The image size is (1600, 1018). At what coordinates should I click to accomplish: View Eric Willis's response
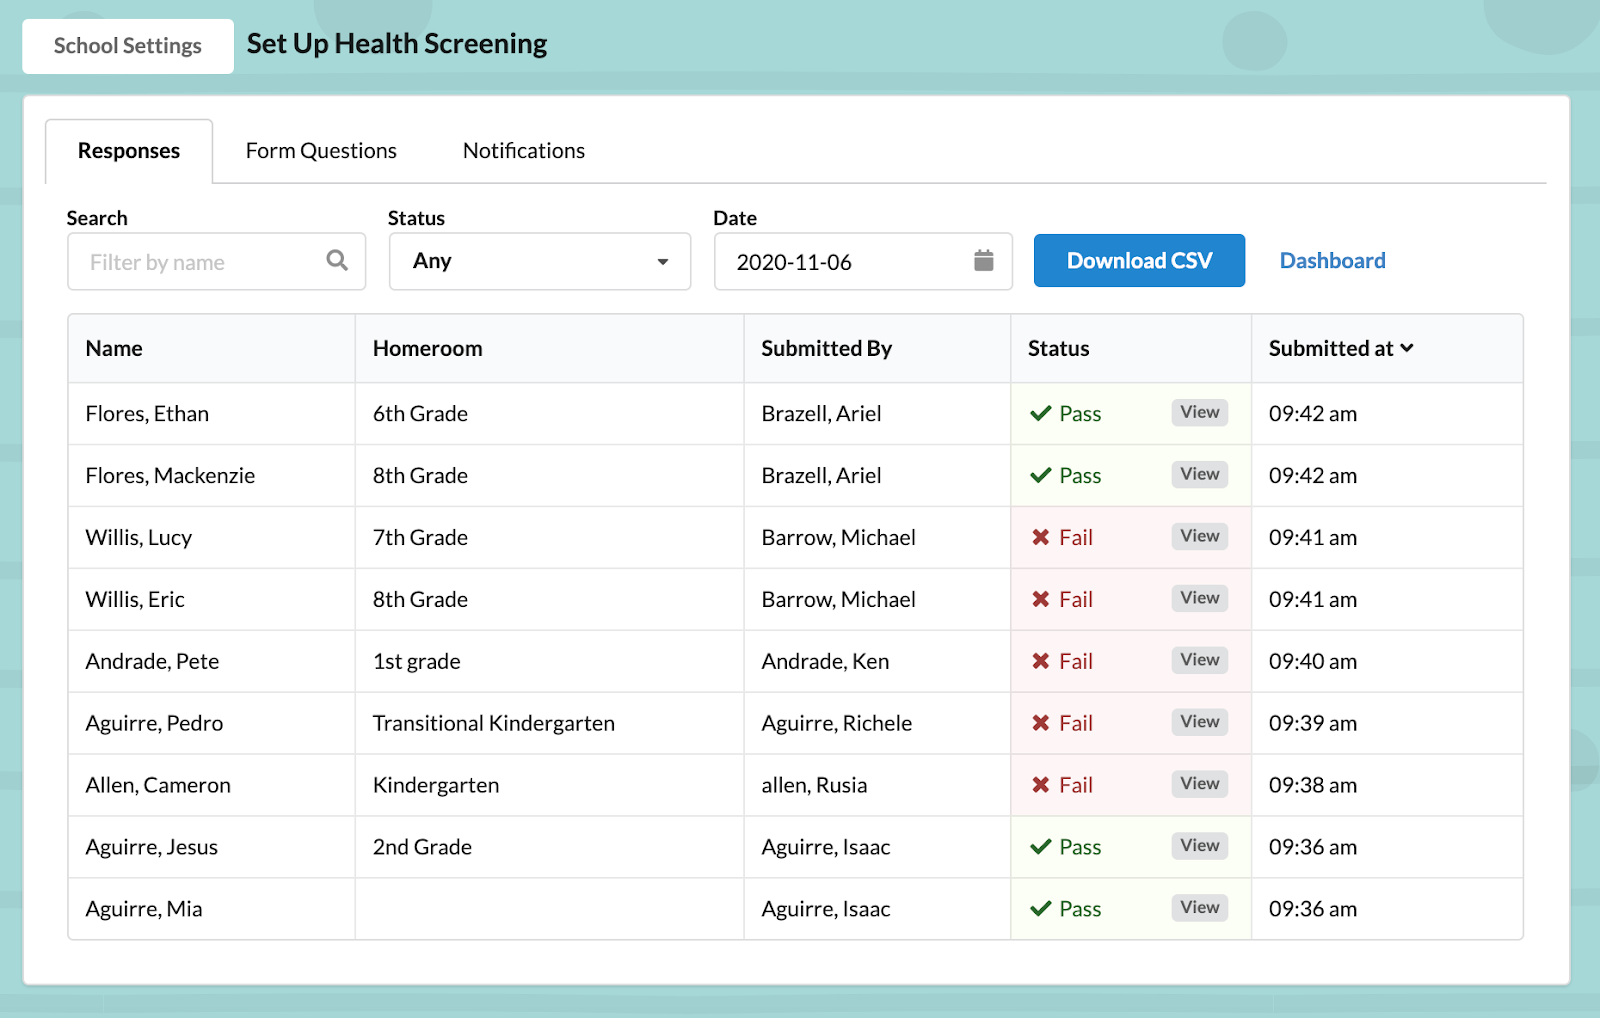(x=1200, y=598)
